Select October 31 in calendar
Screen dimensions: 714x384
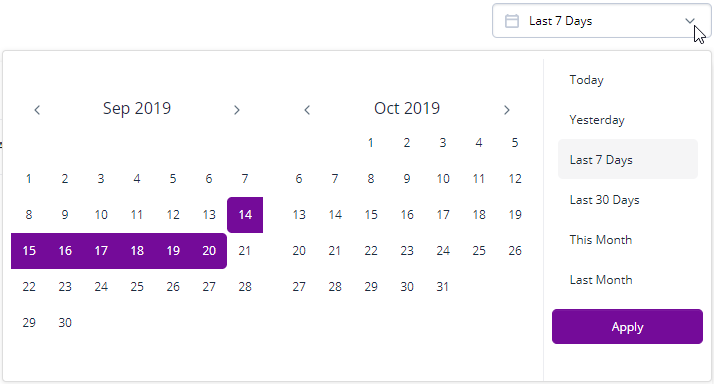coord(443,287)
